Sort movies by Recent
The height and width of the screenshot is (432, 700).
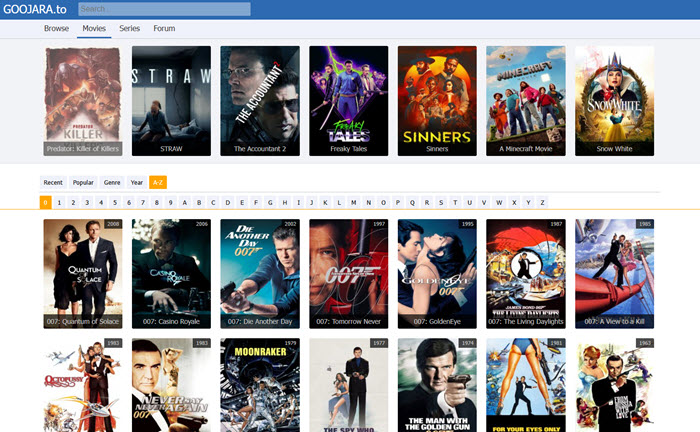coord(53,183)
